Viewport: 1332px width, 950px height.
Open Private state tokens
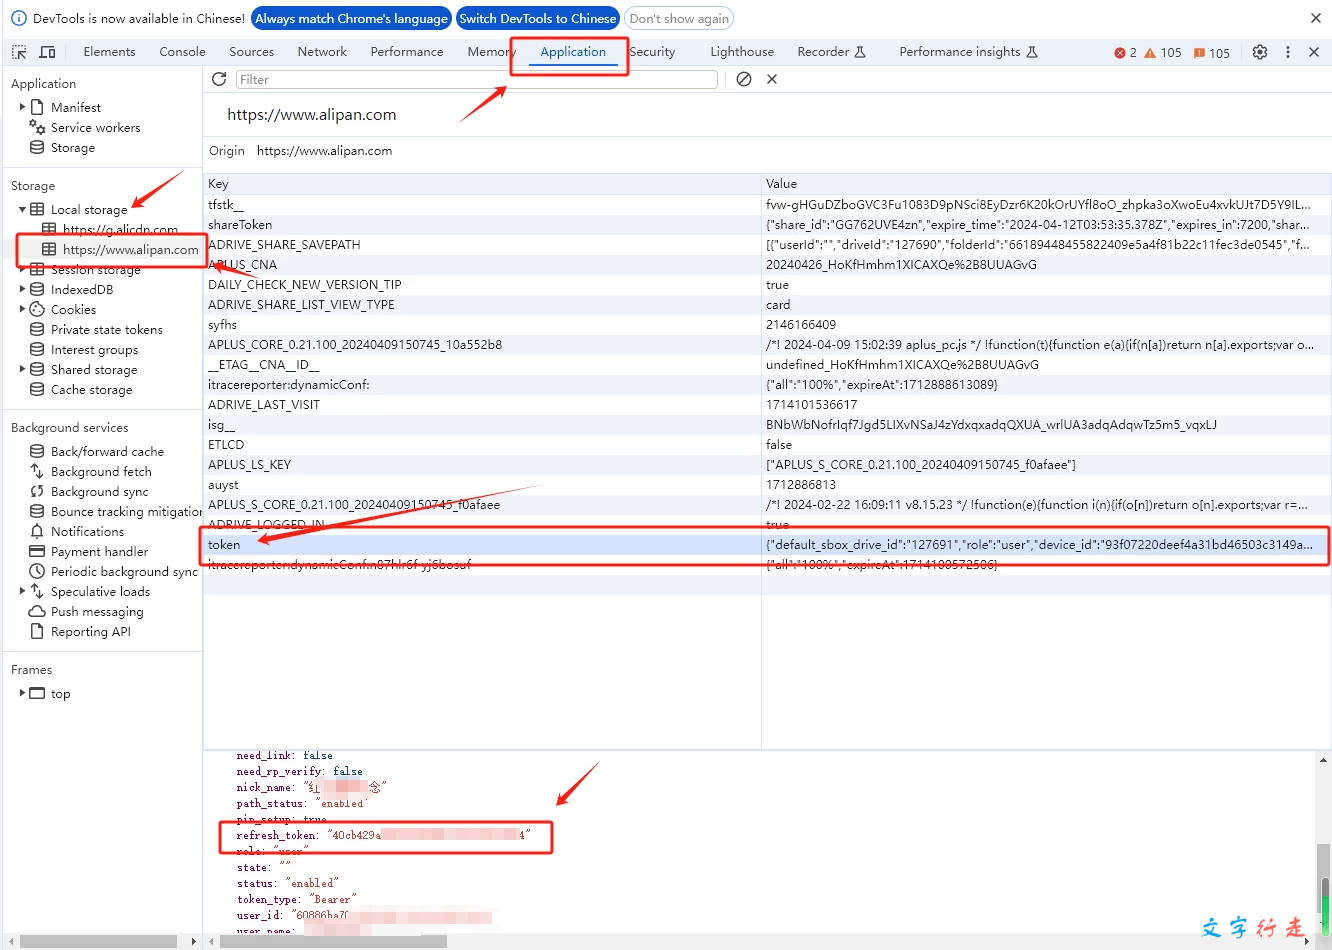pos(106,329)
